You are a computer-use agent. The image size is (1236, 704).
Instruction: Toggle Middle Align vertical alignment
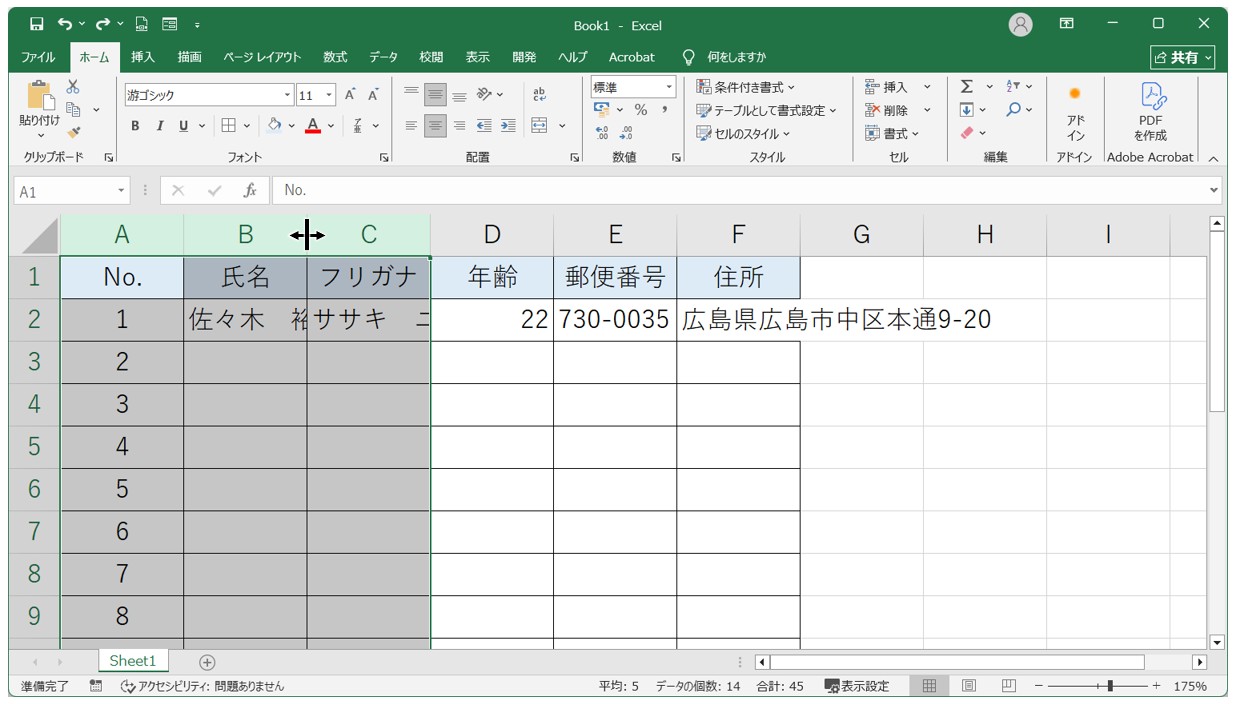point(435,95)
